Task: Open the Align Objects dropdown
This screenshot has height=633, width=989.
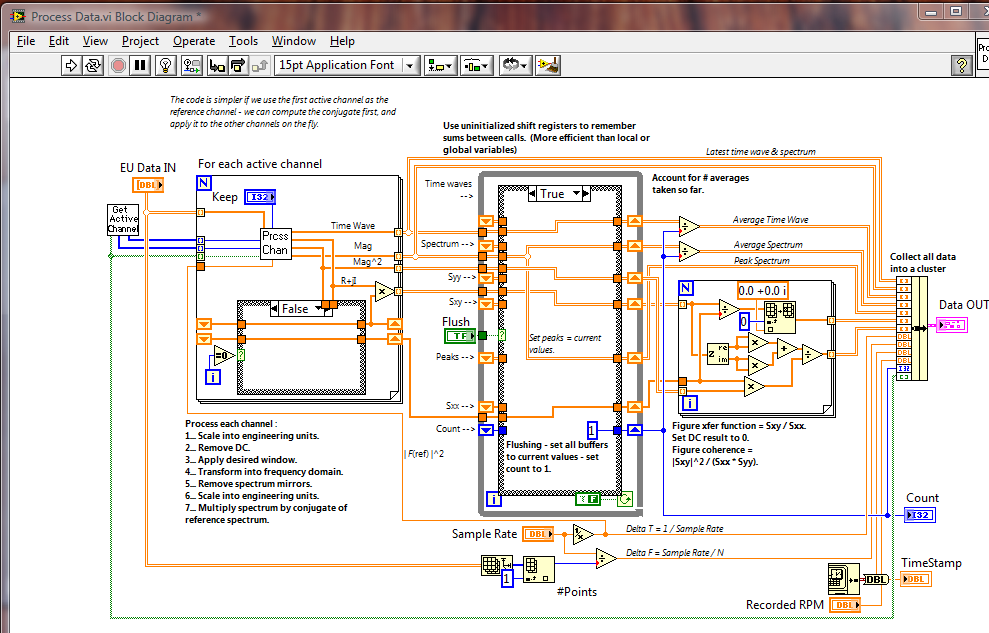Action: [440, 65]
